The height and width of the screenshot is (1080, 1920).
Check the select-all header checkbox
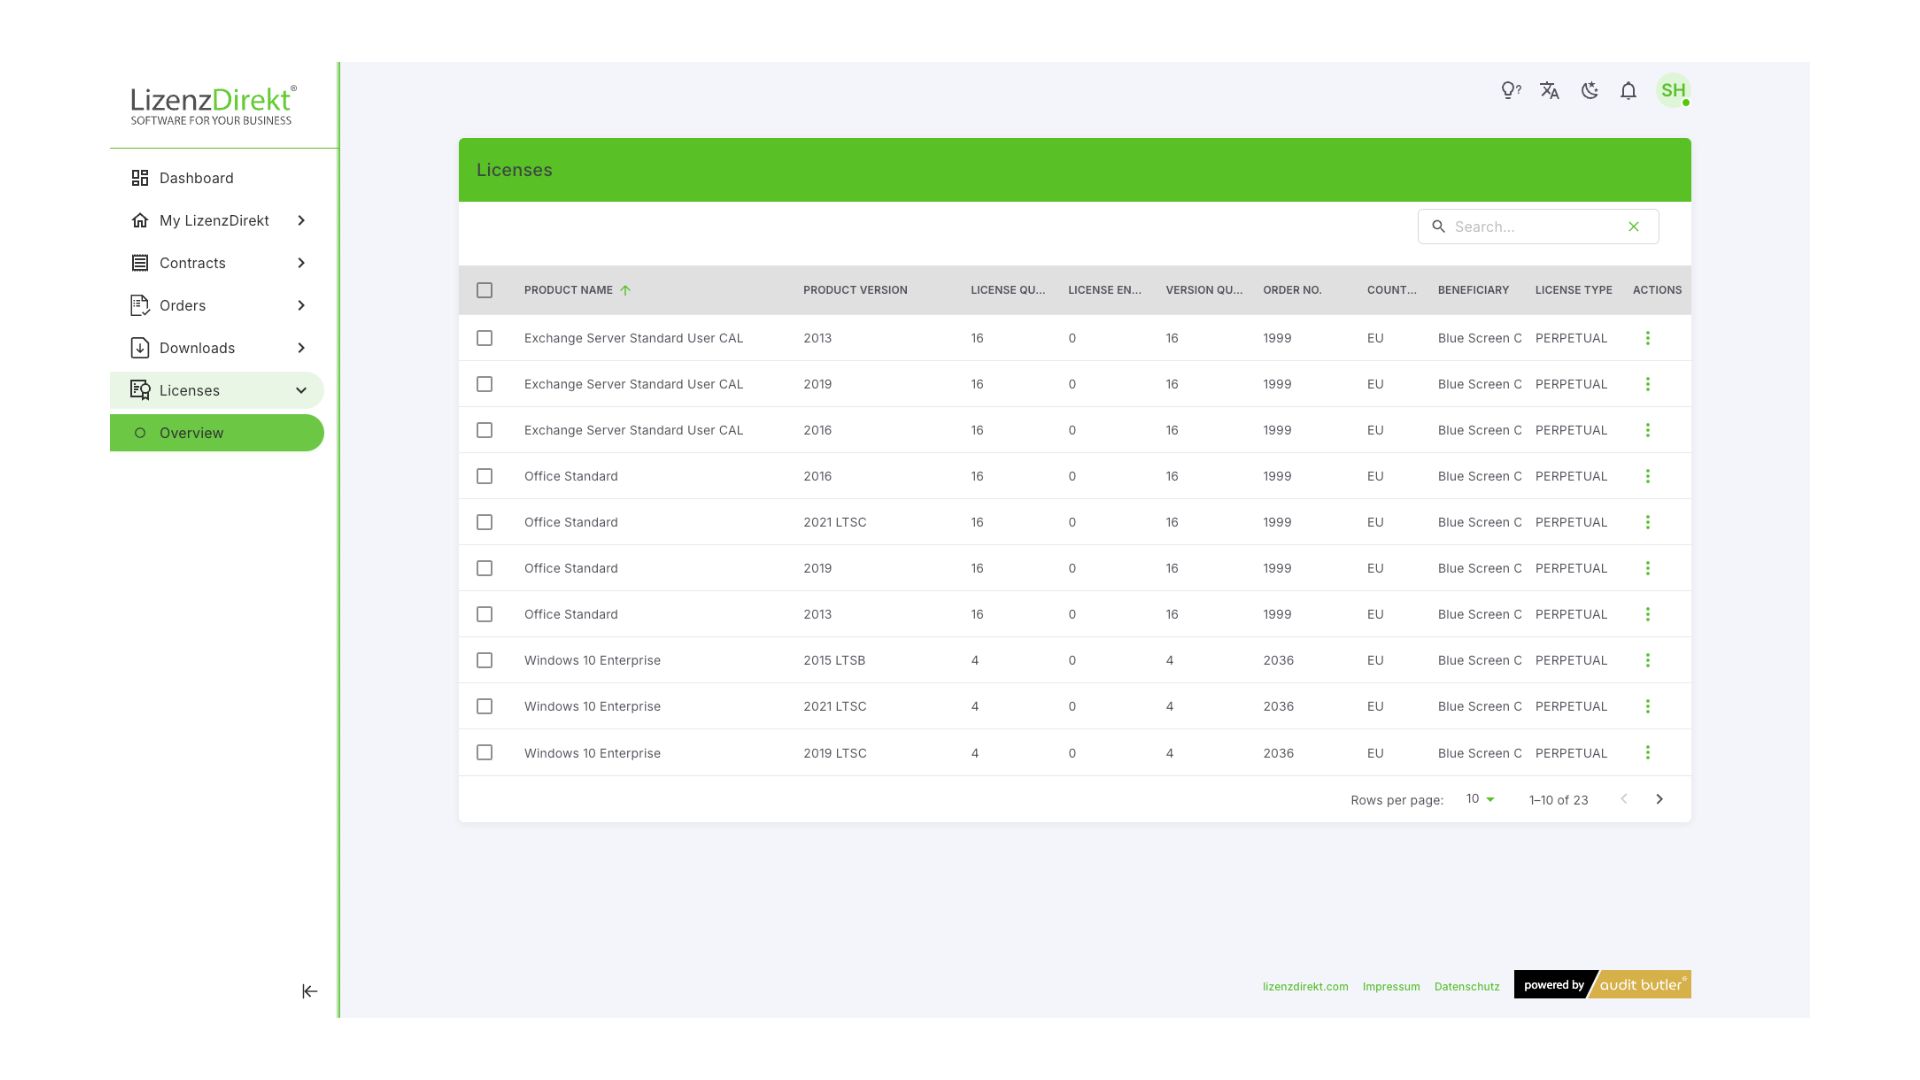484,290
